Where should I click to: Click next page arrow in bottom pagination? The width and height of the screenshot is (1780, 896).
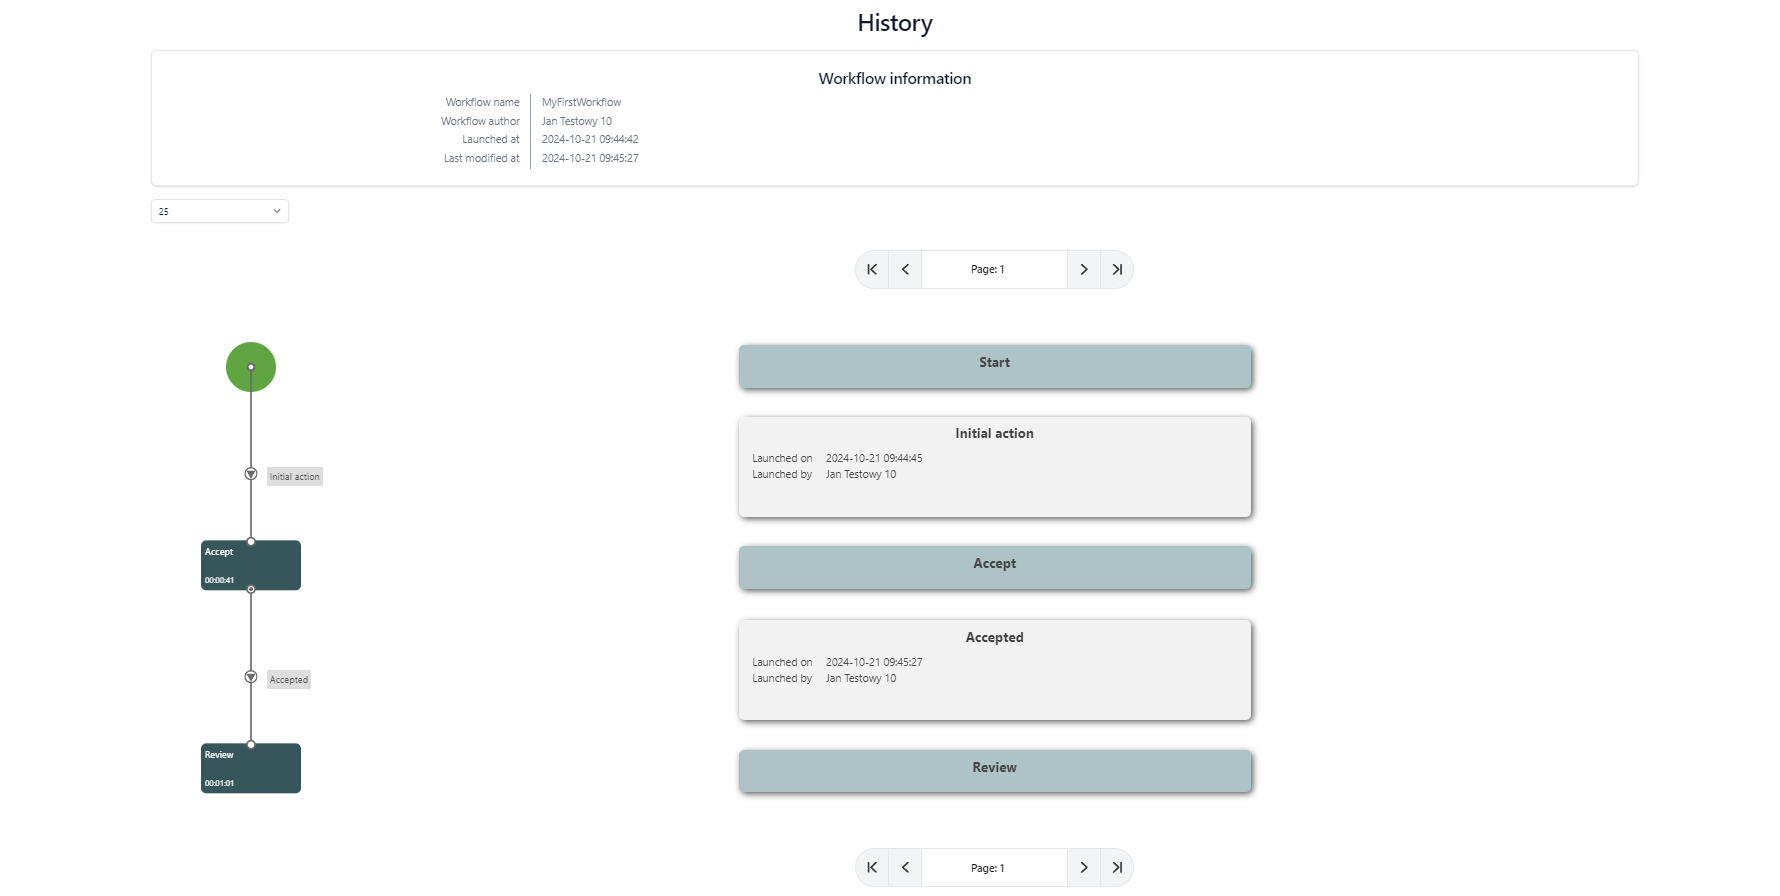click(x=1084, y=868)
